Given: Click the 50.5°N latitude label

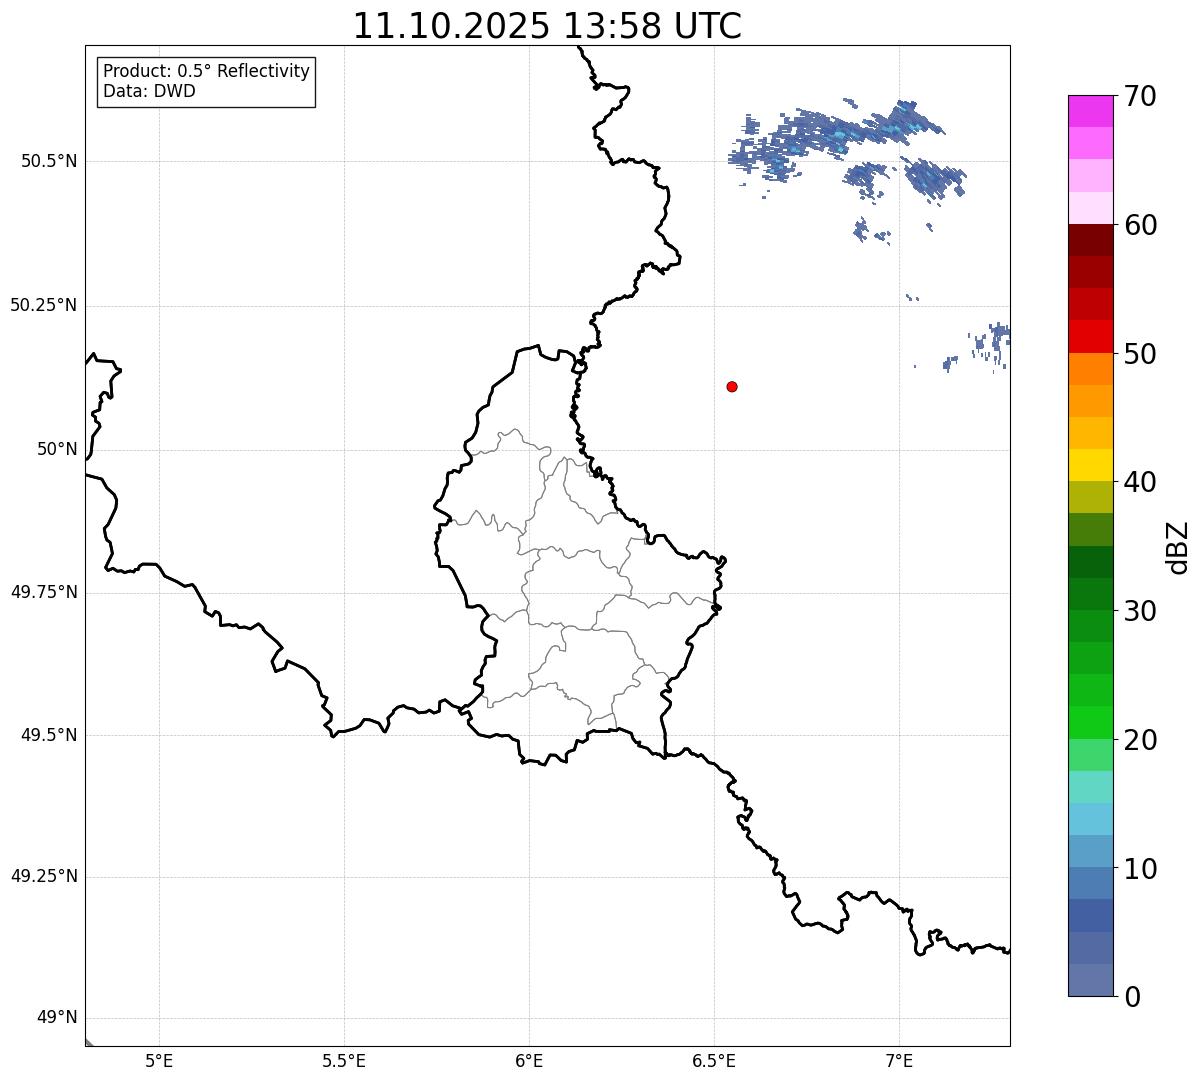Looking at the screenshot, I should (x=49, y=161).
